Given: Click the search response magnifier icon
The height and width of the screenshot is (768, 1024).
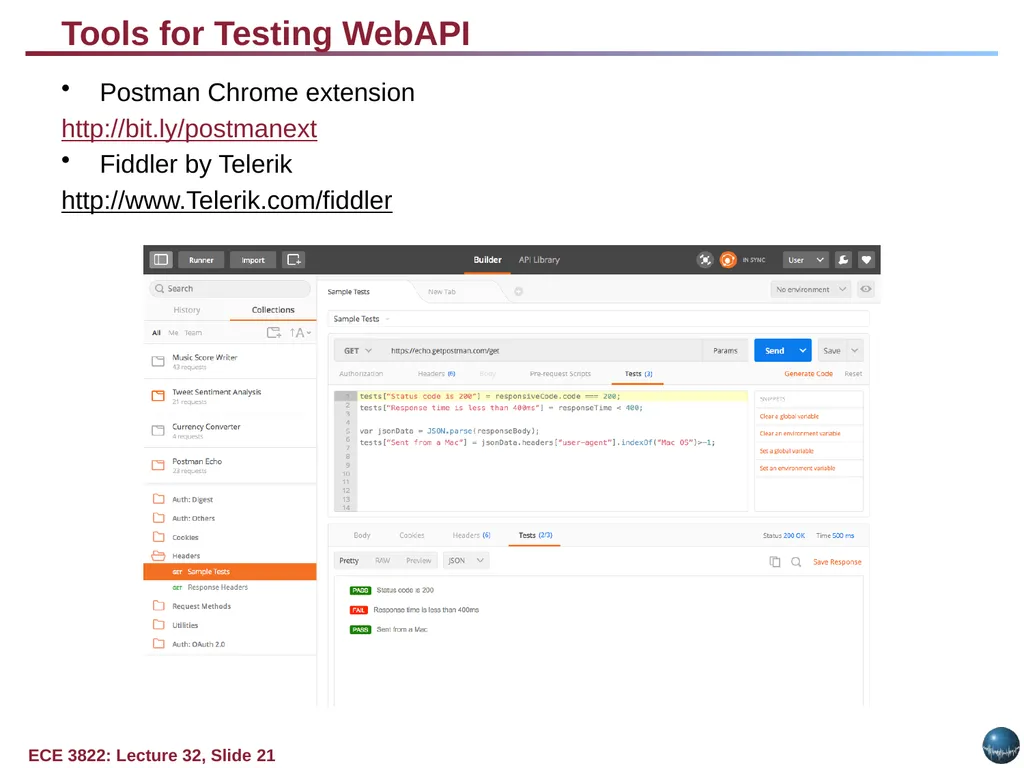Looking at the screenshot, I should point(796,562).
